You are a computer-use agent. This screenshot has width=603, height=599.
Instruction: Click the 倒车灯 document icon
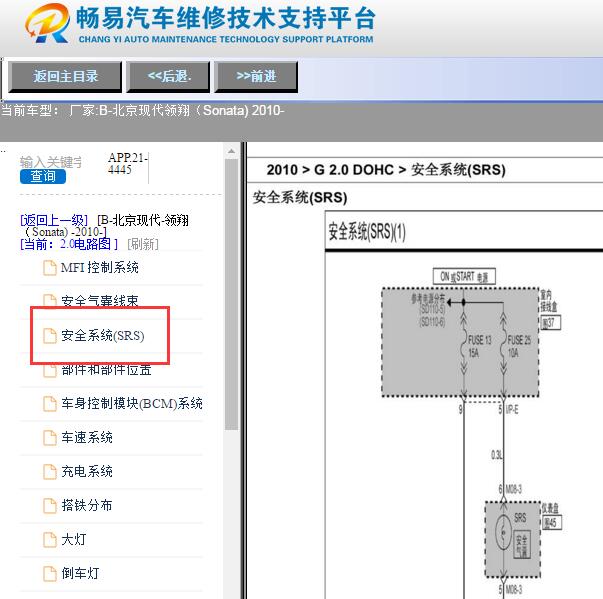coord(50,574)
